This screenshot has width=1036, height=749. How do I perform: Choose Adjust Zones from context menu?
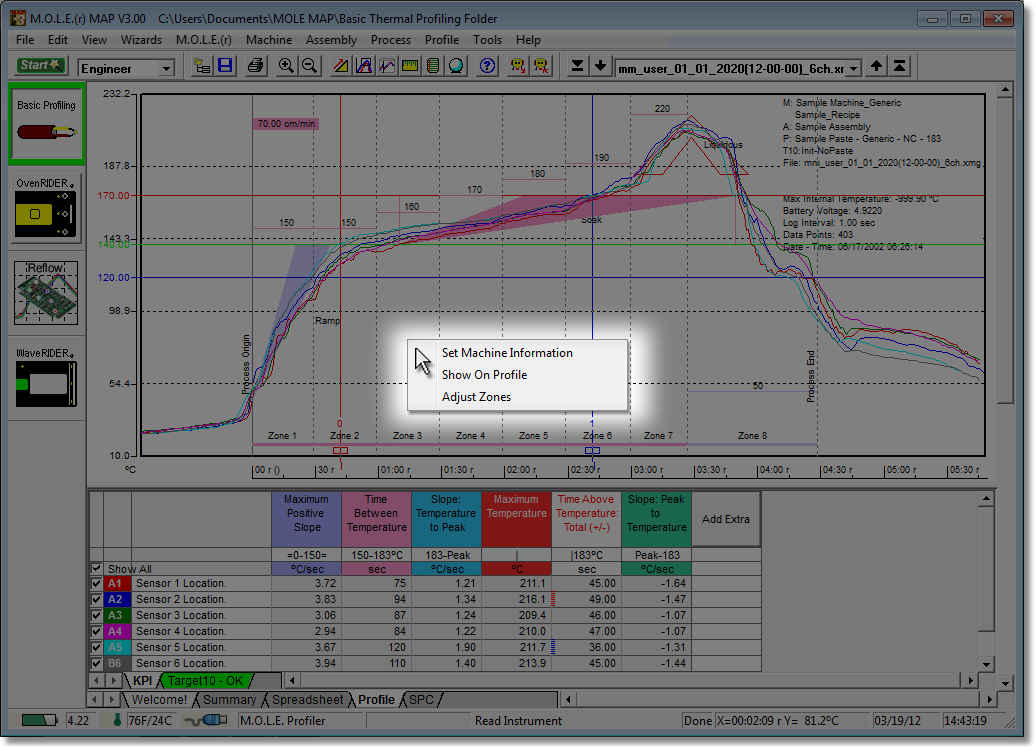517,397
